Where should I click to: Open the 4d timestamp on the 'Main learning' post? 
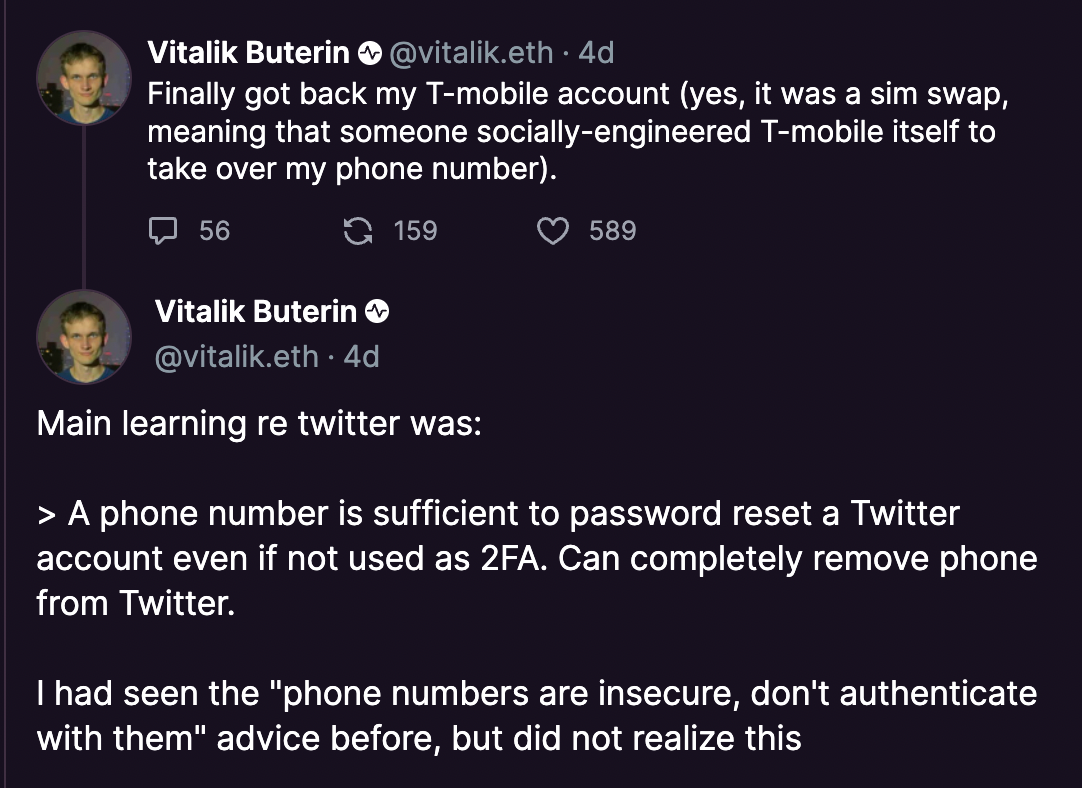(x=362, y=357)
